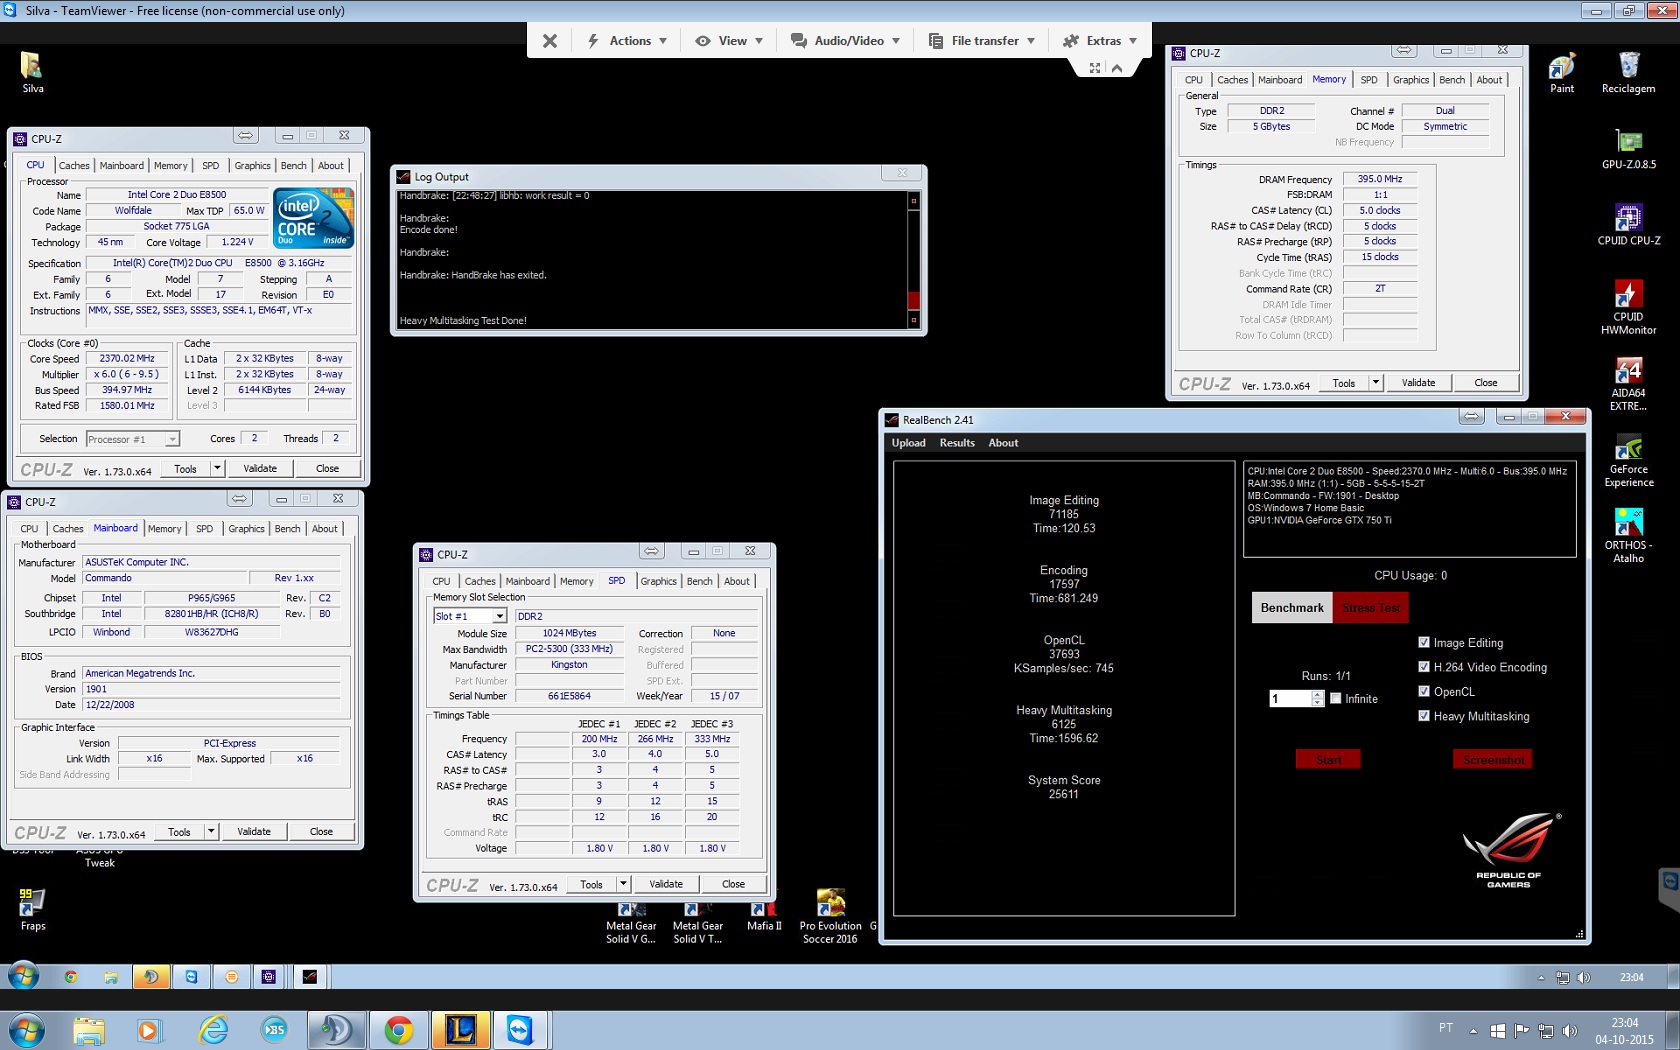Open the local taskbar Internet Explorer icon
The image size is (1680, 1050).
(214, 1030)
